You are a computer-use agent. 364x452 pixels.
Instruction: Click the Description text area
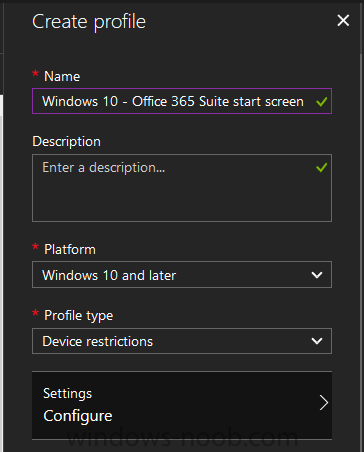(x=182, y=188)
